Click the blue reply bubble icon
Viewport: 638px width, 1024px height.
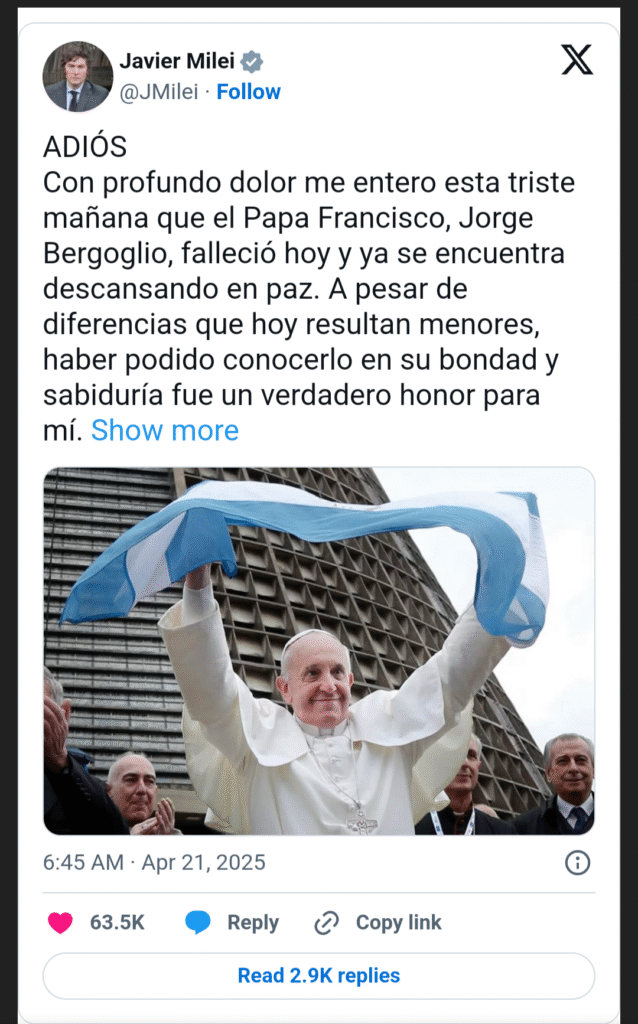[197, 922]
